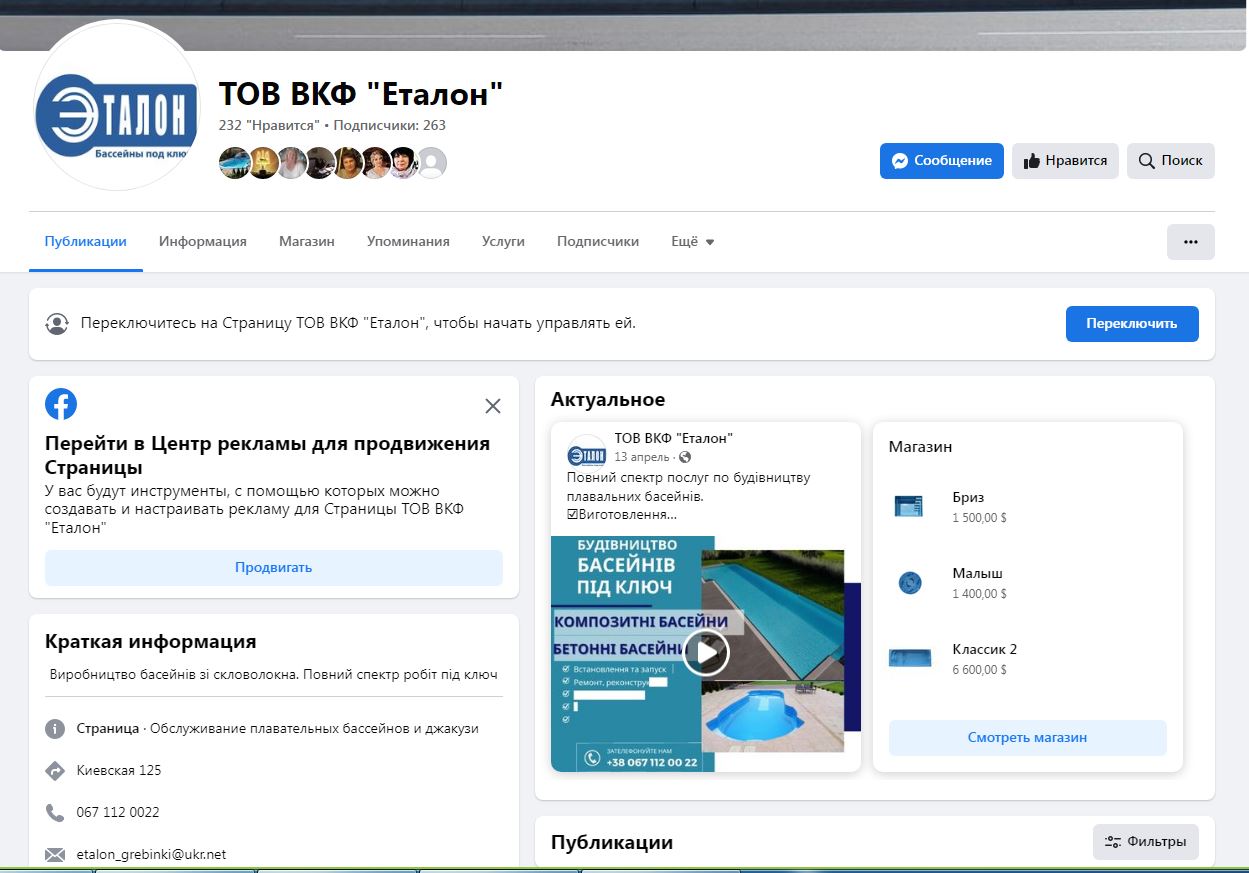Open the post author ТОВ ВКФ "Еталон" link
Image resolution: width=1249 pixels, height=873 pixels.
click(x=674, y=438)
